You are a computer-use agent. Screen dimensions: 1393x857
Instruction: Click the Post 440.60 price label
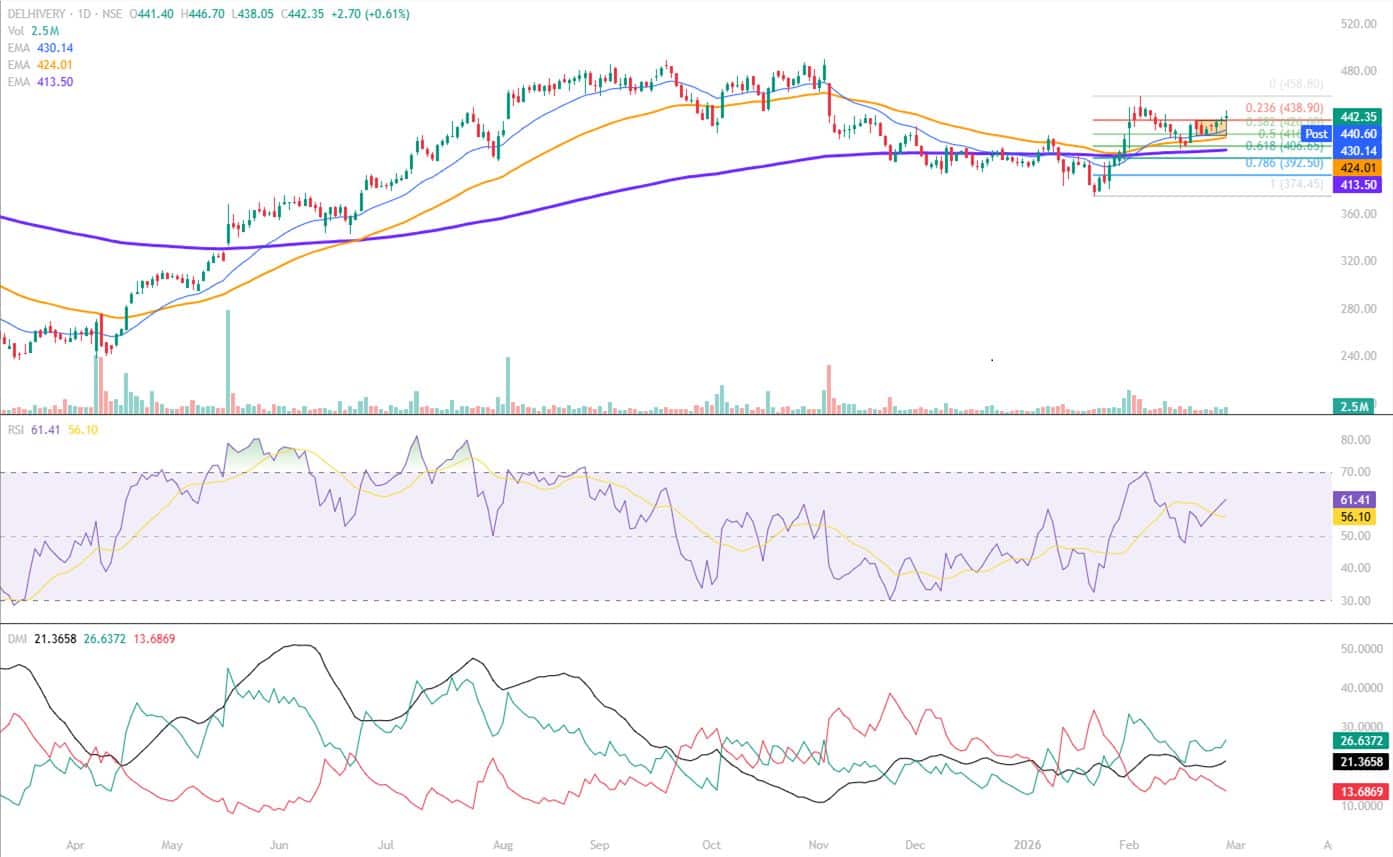(x=1342, y=133)
